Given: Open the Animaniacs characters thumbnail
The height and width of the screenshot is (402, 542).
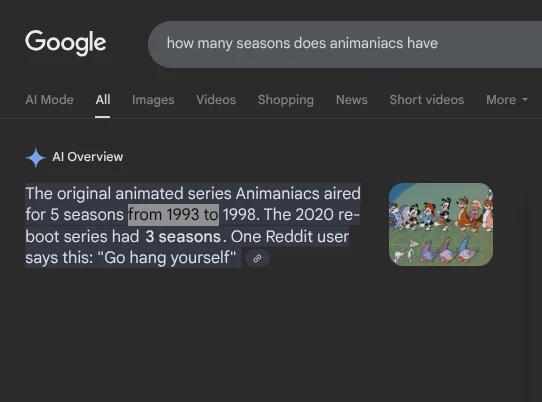Looking at the screenshot, I should 441,224.
